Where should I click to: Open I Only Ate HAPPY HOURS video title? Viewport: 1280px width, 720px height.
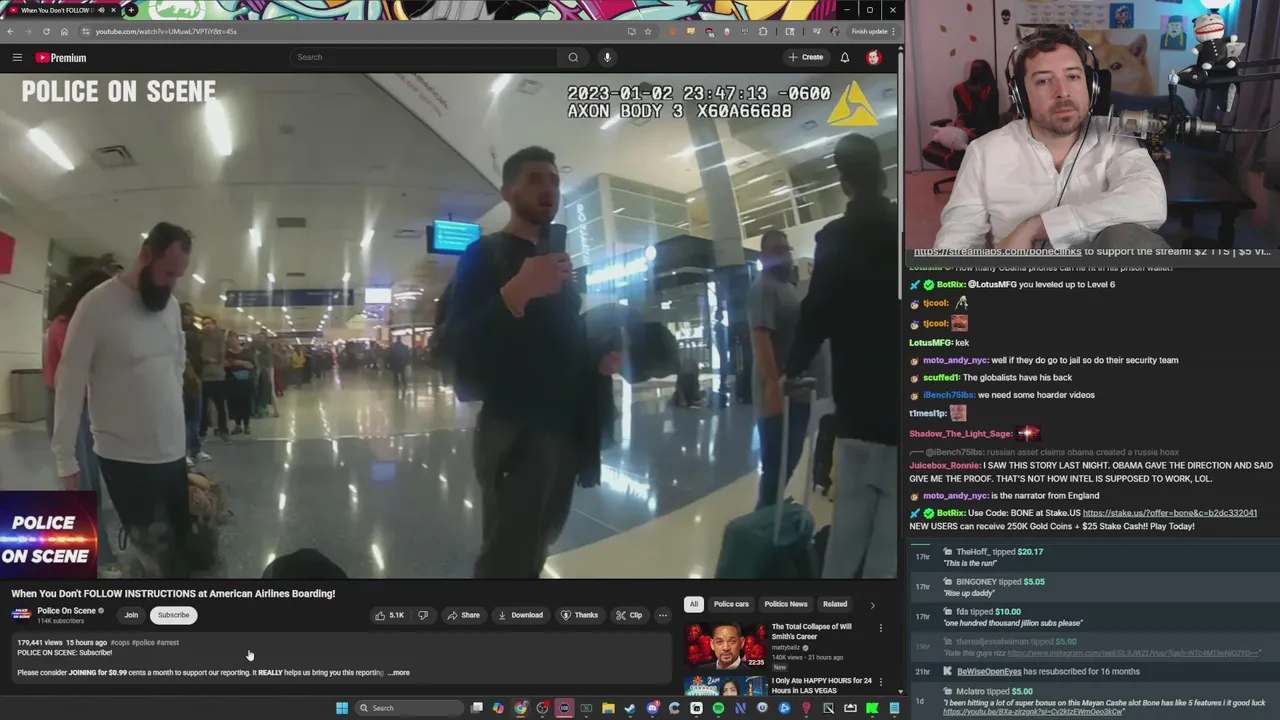pos(821,686)
